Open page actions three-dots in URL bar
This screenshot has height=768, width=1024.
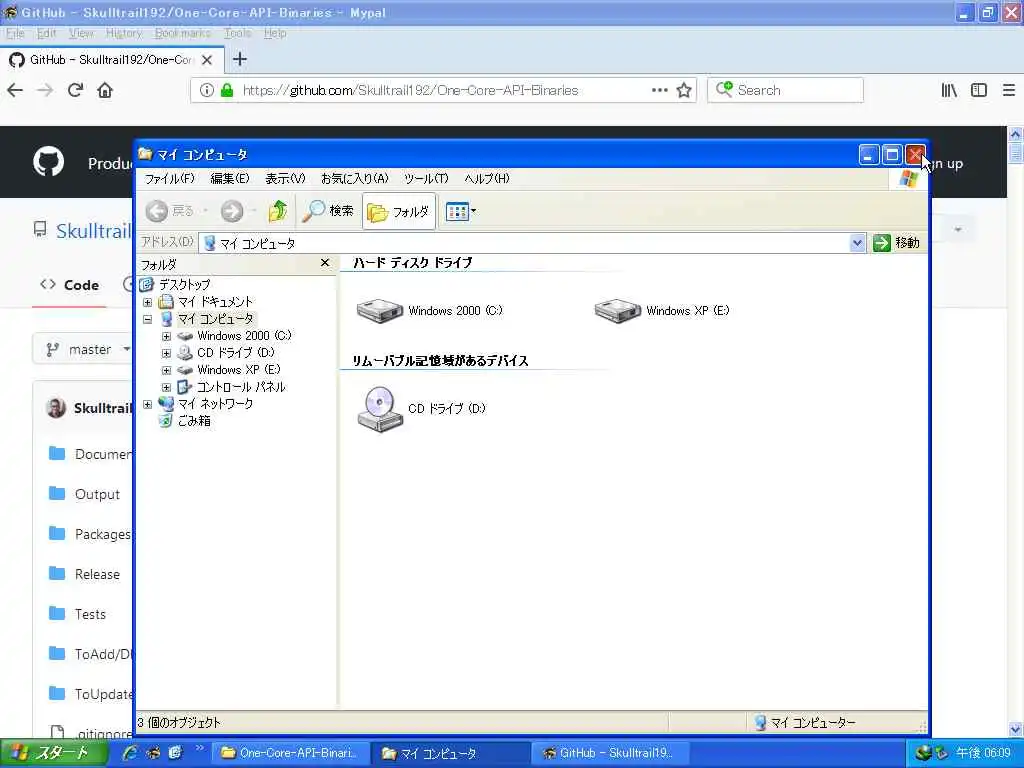point(660,90)
